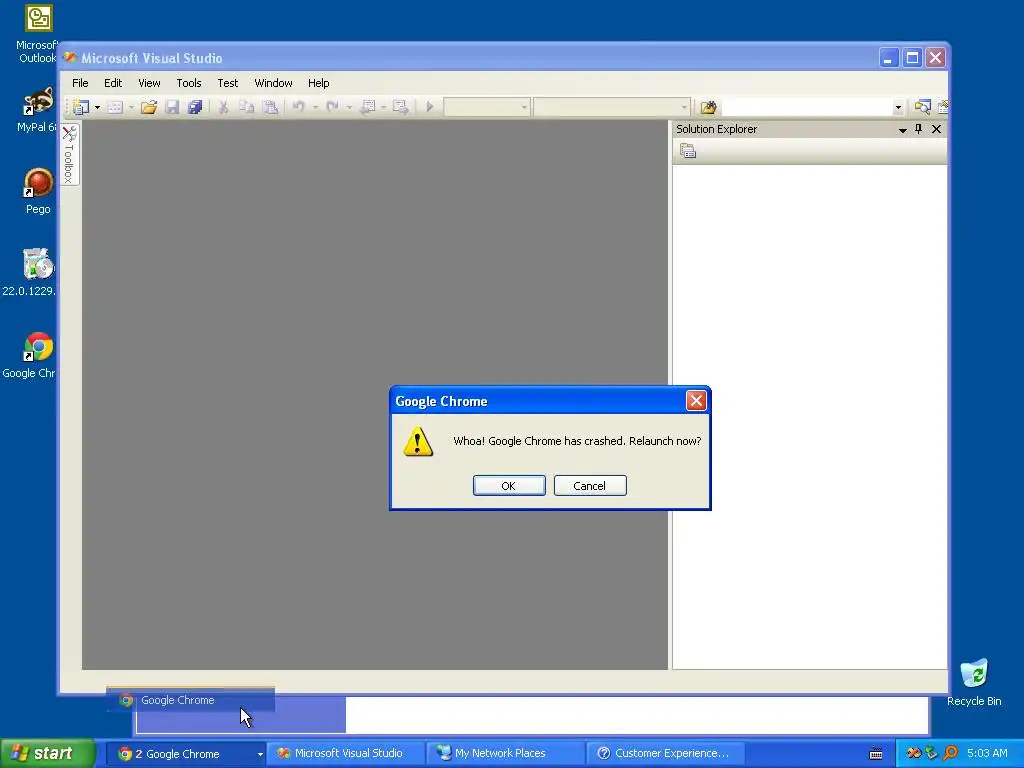The height and width of the screenshot is (768, 1024).
Task: Click the Start button
Action: (x=48, y=754)
